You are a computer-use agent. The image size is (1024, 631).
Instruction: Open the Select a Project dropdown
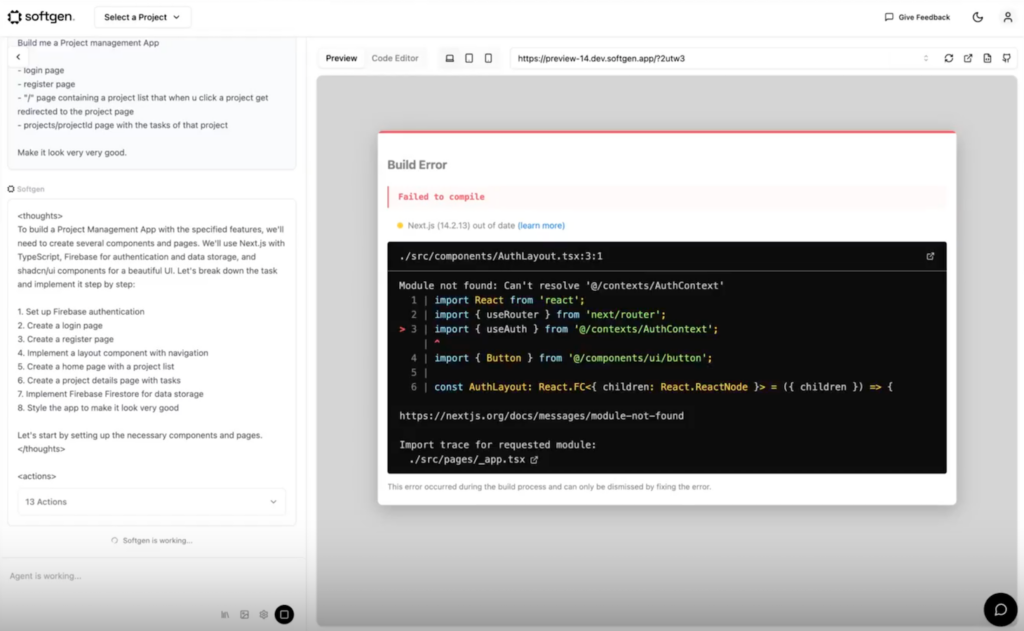click(x=141, y=16)
